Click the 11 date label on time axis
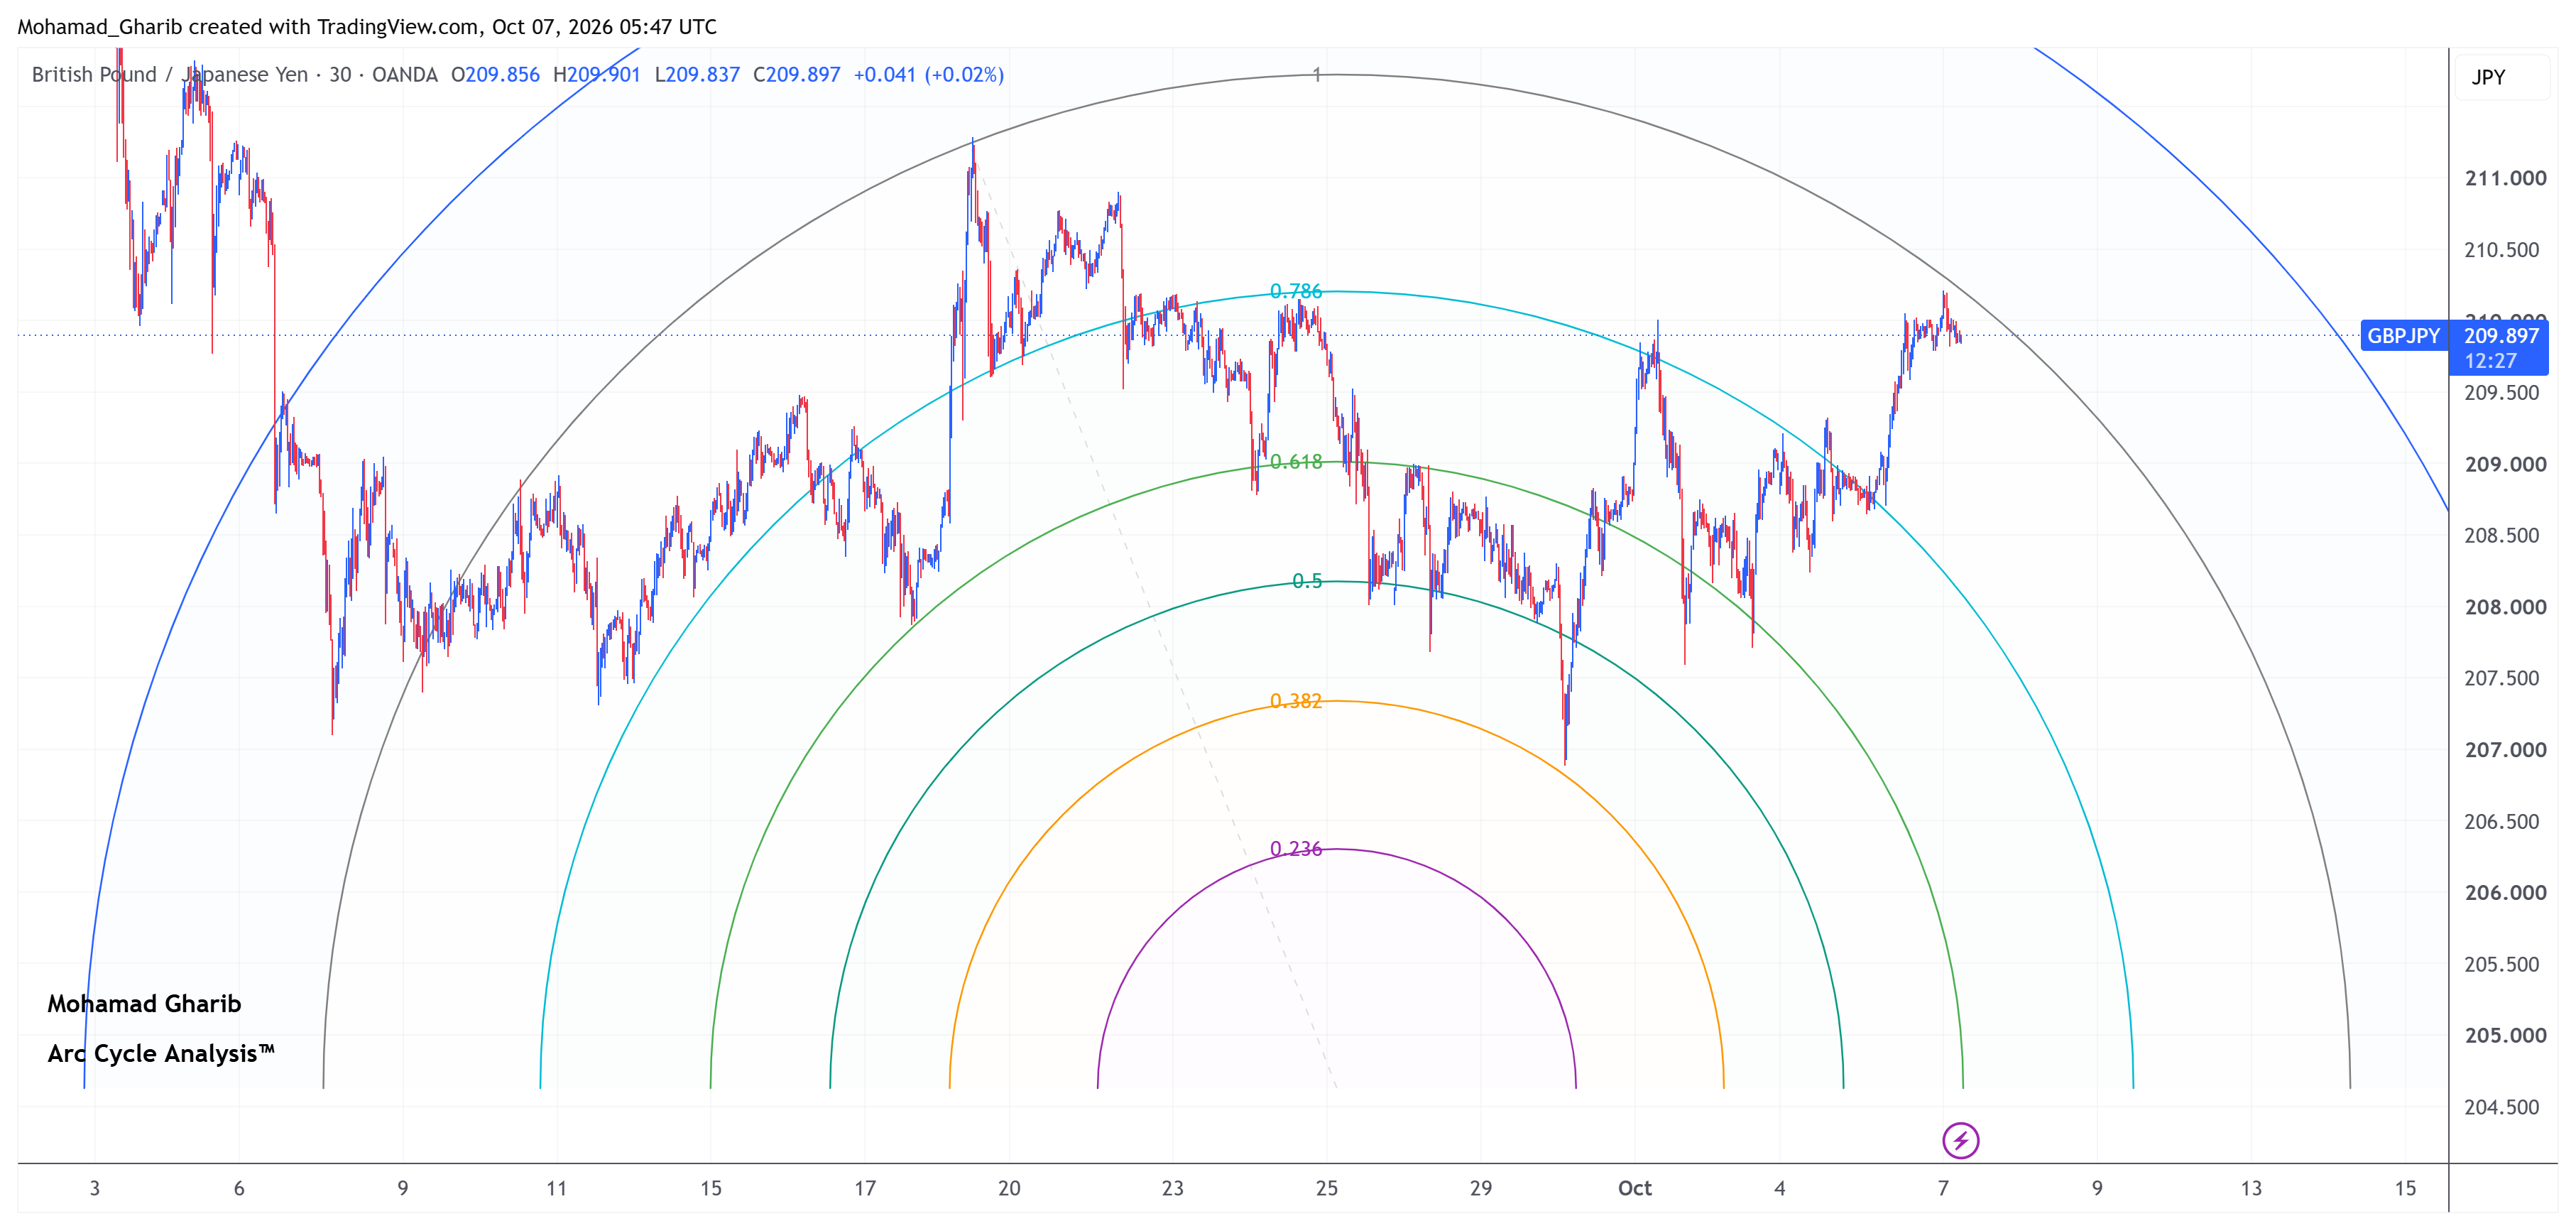The height and width of the screenshot is (1221, 2576). point(557,1189)
